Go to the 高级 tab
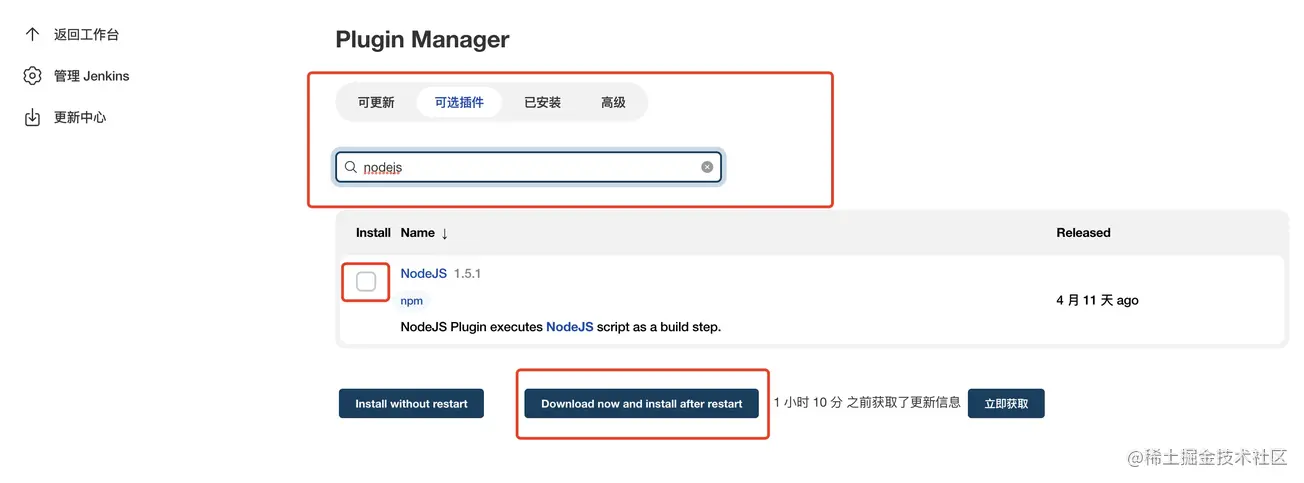 (x=613, y=102)
